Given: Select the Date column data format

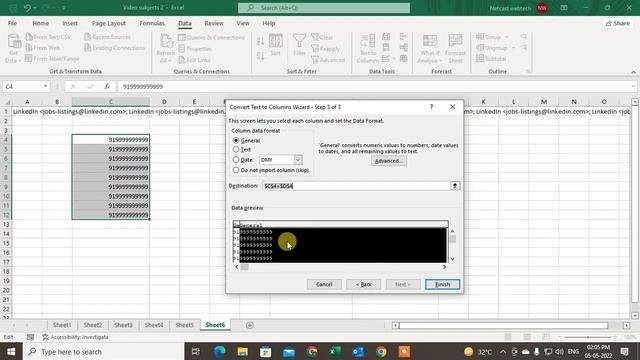Looking at the screenshot, I should click(x=236, y=160).
